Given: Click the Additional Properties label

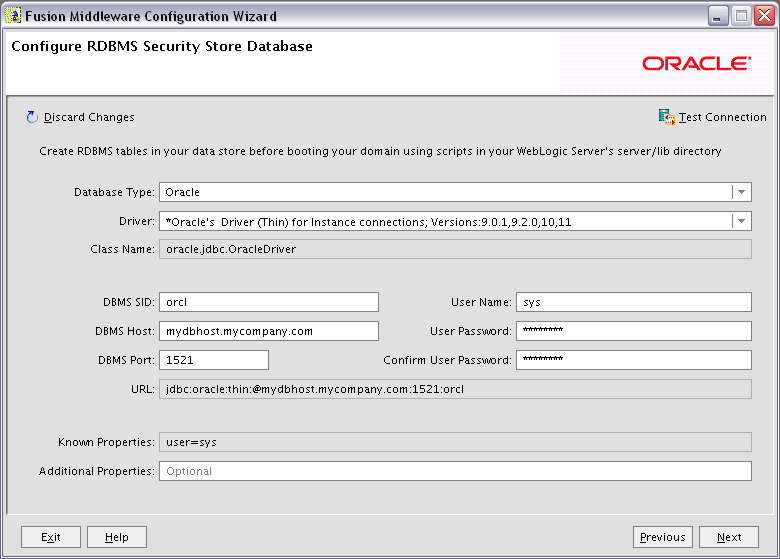Looking at the screenshot, I should (x=97, y=471).
